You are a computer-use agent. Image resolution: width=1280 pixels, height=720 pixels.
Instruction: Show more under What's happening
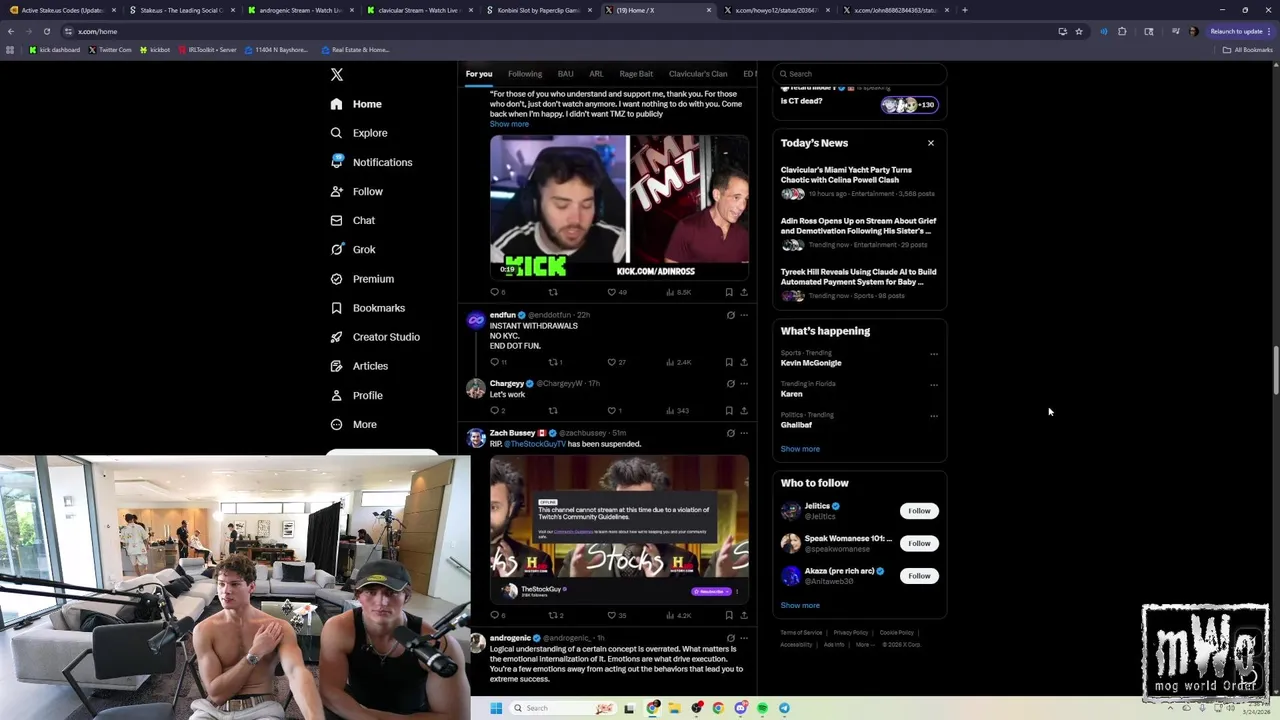click(800, 449)
